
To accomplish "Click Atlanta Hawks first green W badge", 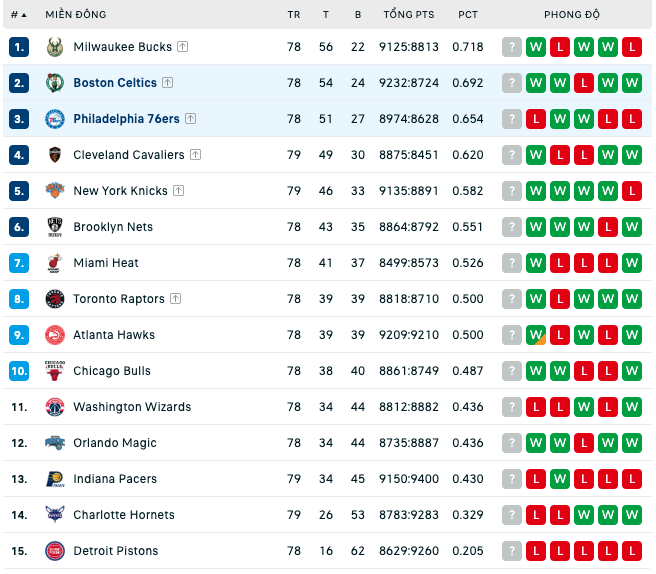I will [536, 335].
